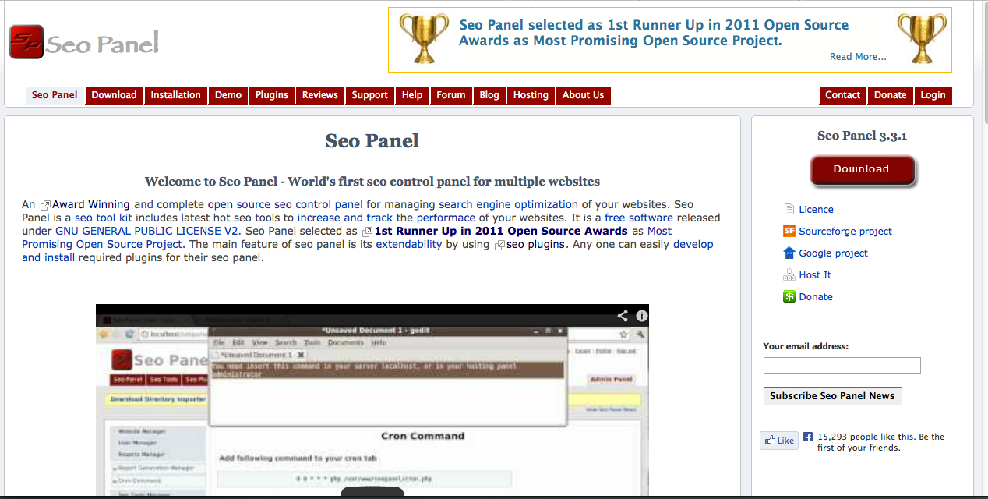Viewport: 988px width, 499px height.
Task: Focus the Your email address field
Action: pos(842,365)
